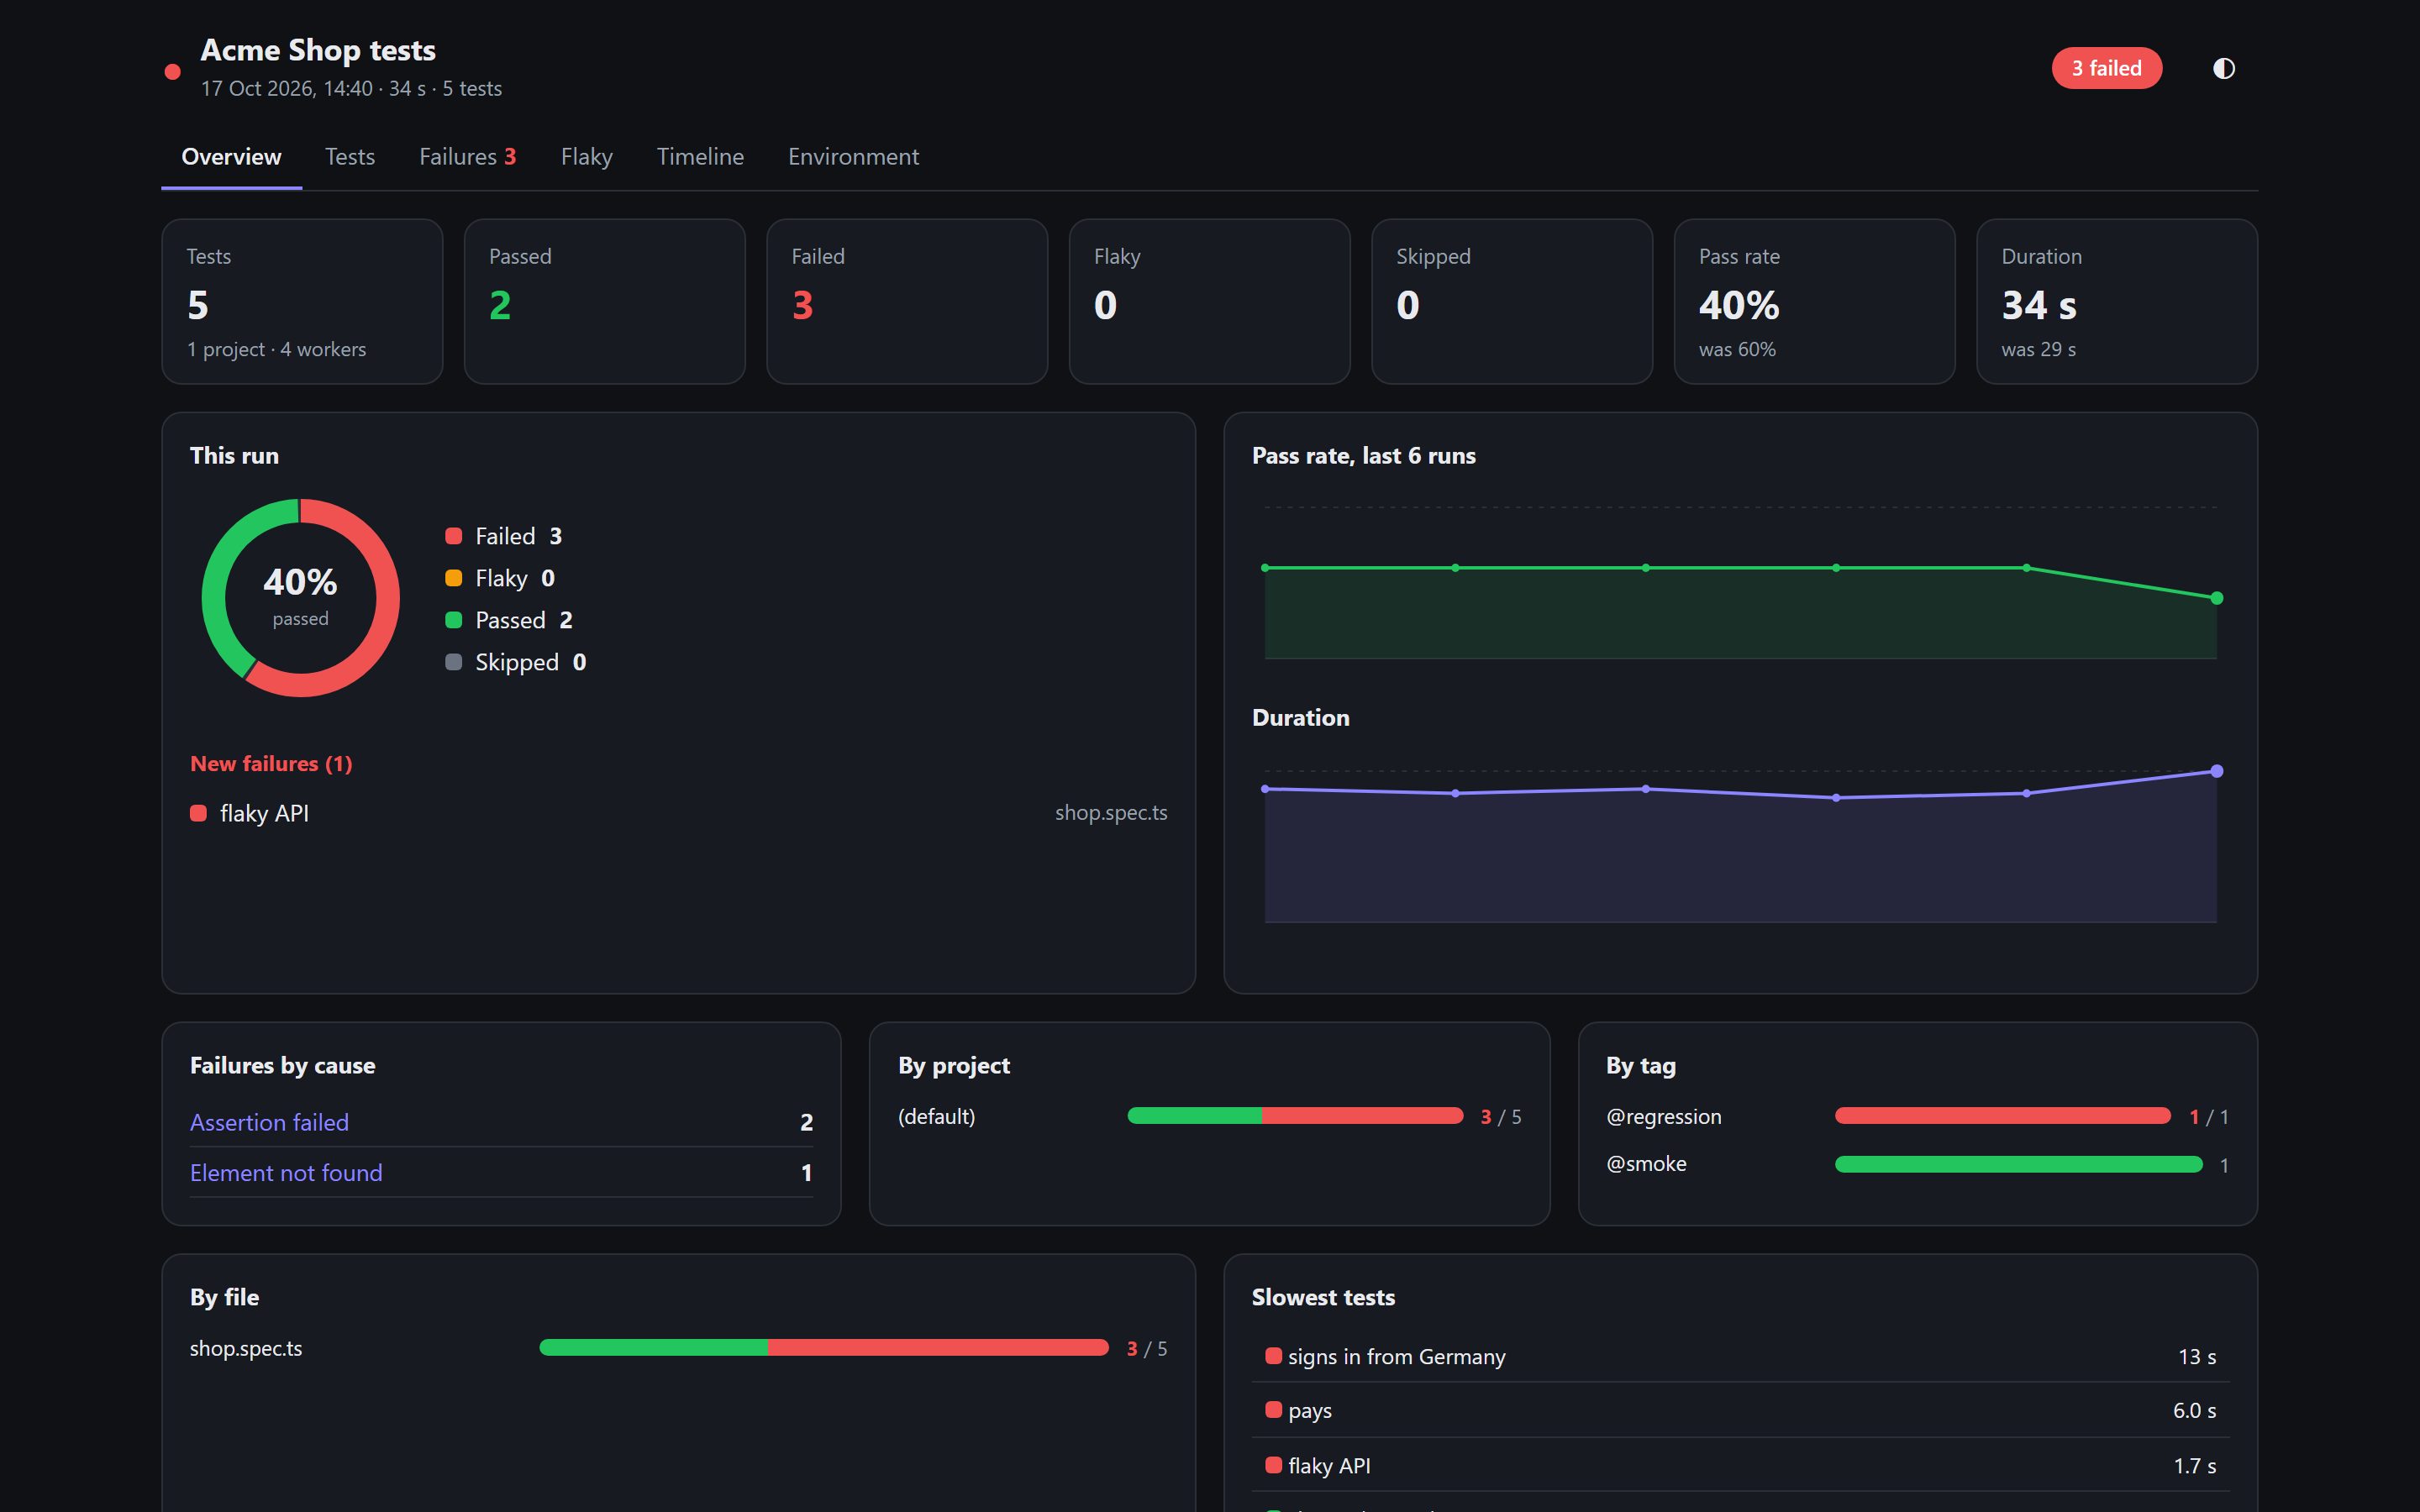The image size is (2420, 1512).
Task: Click the latest point on Pass rate chart
Action: click(x=2217, y=598)
